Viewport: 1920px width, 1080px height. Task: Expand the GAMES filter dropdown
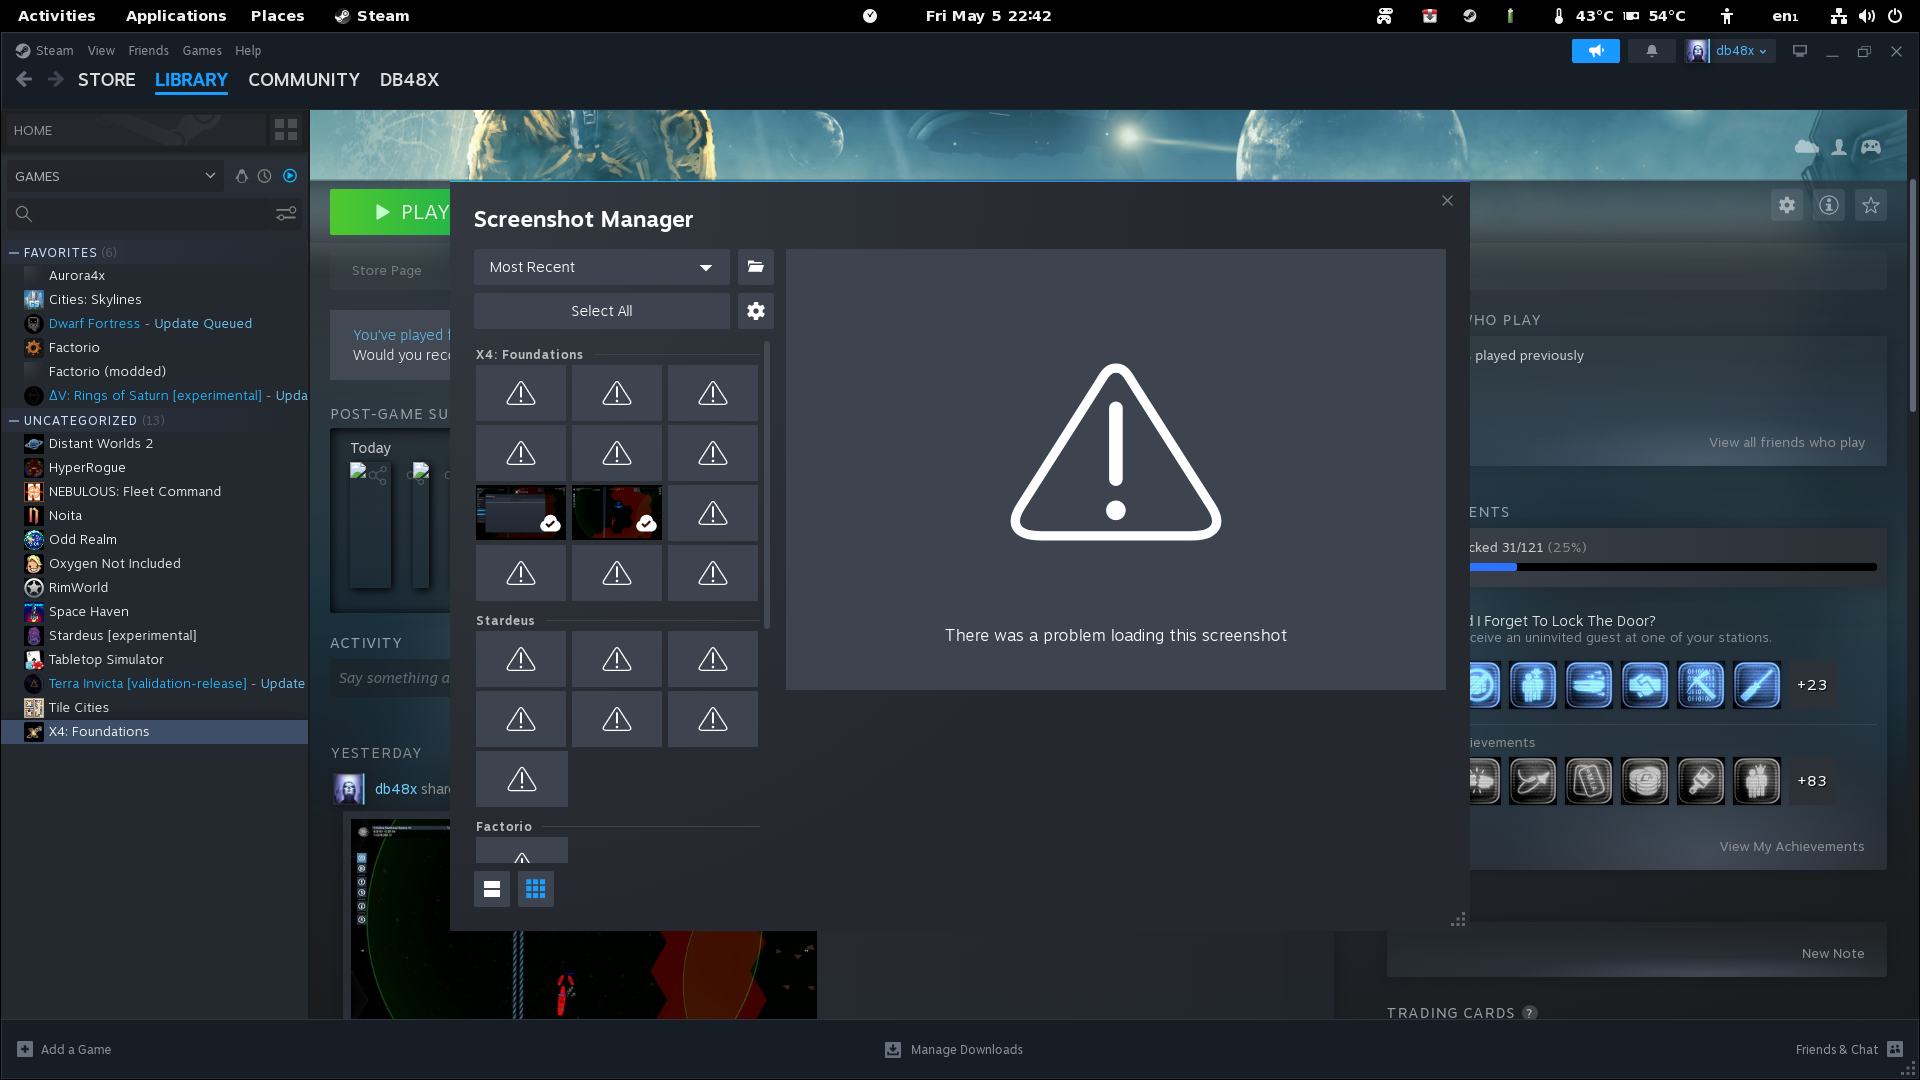point(114,176)
